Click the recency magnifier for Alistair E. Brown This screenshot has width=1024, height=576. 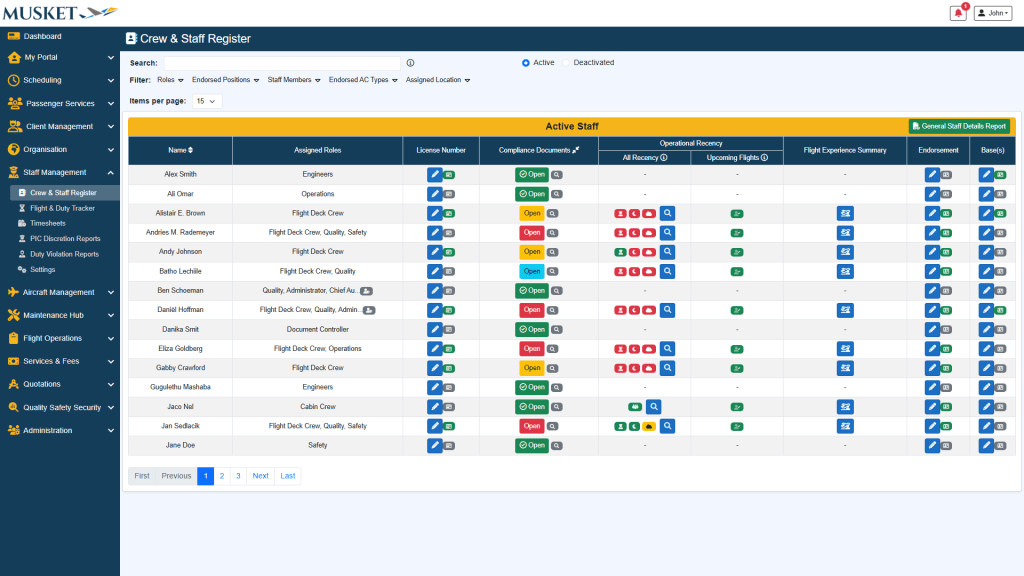click(x=667, y=213)
